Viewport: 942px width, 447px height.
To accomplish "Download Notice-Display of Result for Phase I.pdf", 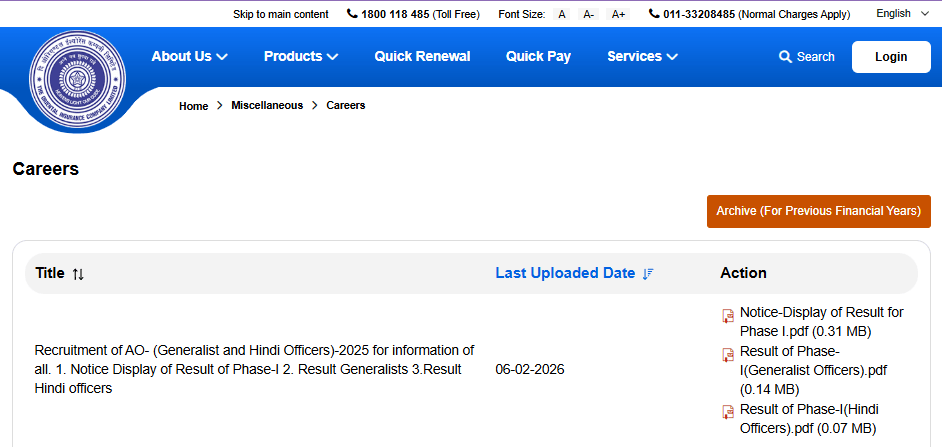I will pyautogui.click(x=821, y=321).
